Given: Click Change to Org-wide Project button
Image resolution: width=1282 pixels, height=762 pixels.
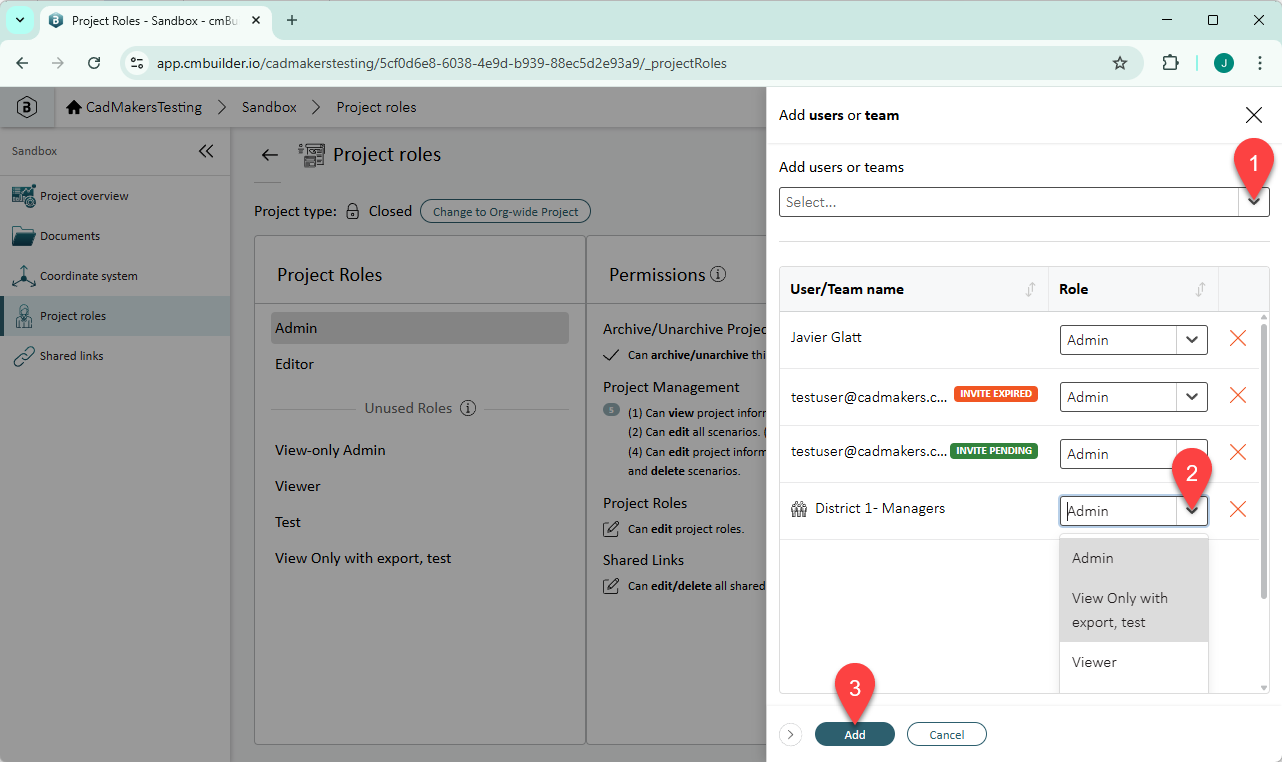Looking at the screenshot, I should (x=505, y=212).
